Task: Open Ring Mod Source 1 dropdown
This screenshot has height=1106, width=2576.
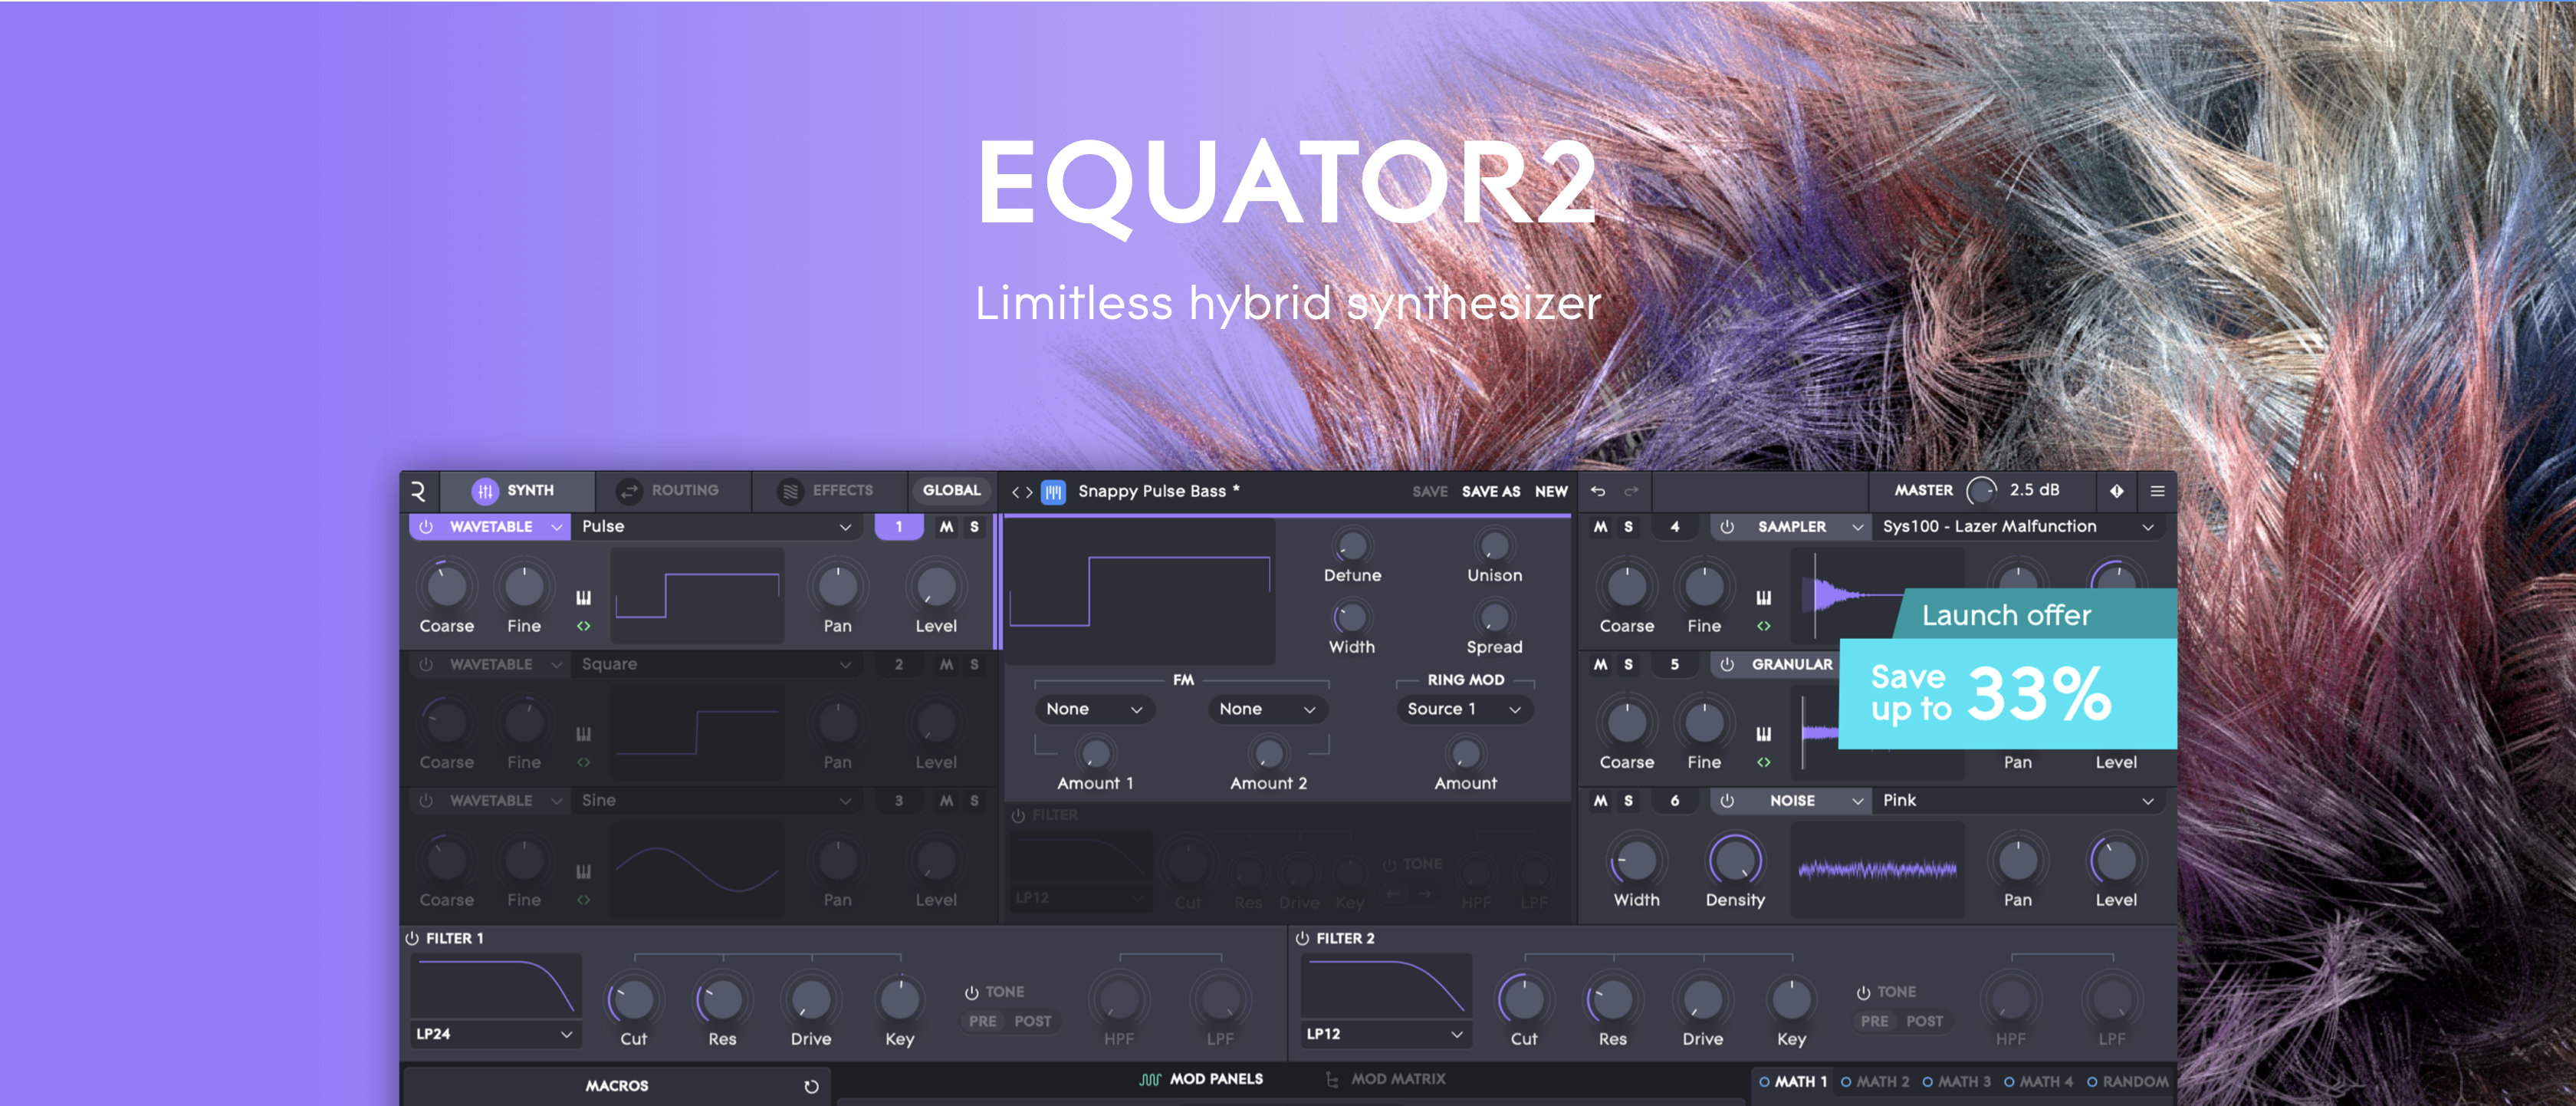Action: [x=1464, y=709]
